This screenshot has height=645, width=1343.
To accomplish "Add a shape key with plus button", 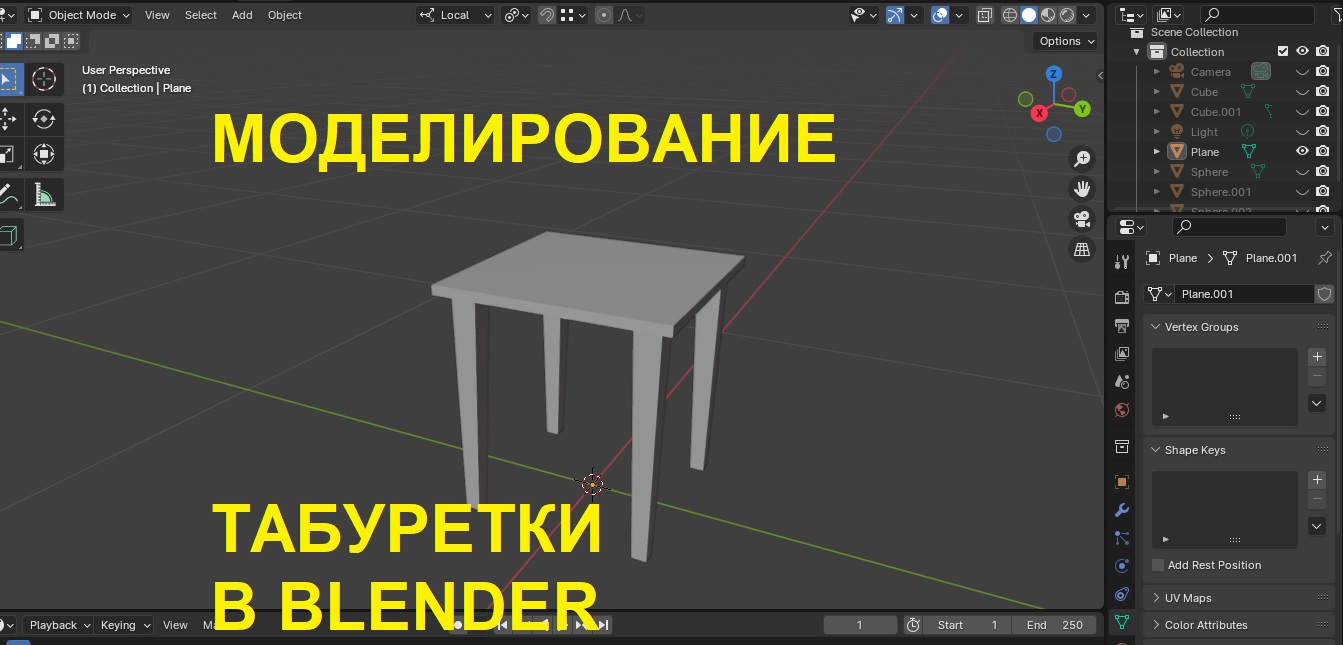I will pyautogui.click(x=1317, y=480).
